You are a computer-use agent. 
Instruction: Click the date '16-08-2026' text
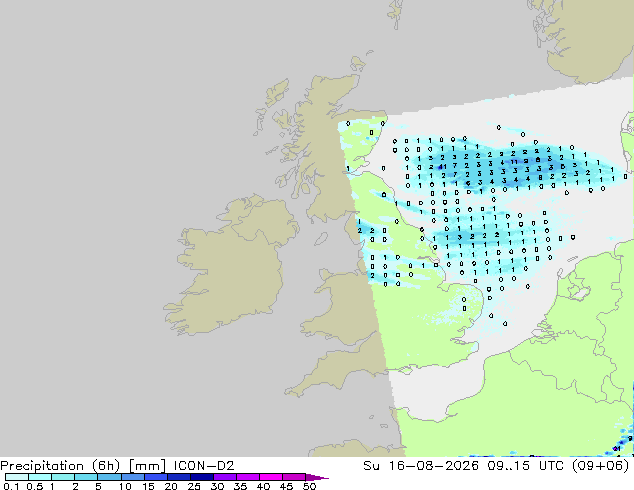433,466
